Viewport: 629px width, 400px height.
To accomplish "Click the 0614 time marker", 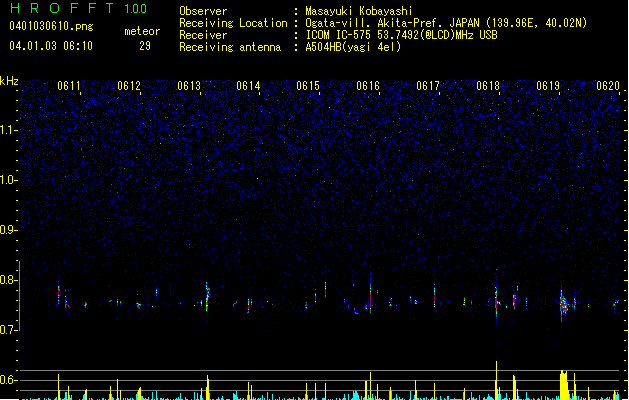I will 248,86.
